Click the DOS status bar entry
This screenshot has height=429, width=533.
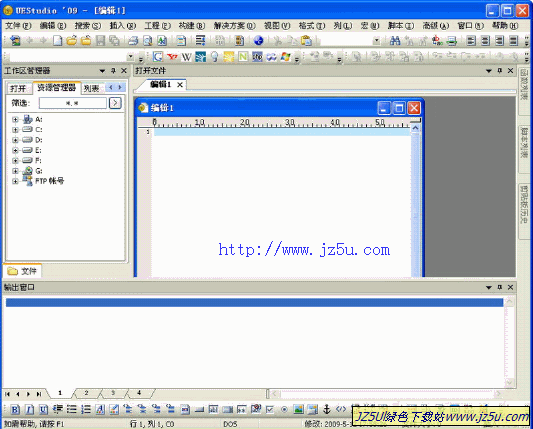pyautogui.click(x=230, y=424)
